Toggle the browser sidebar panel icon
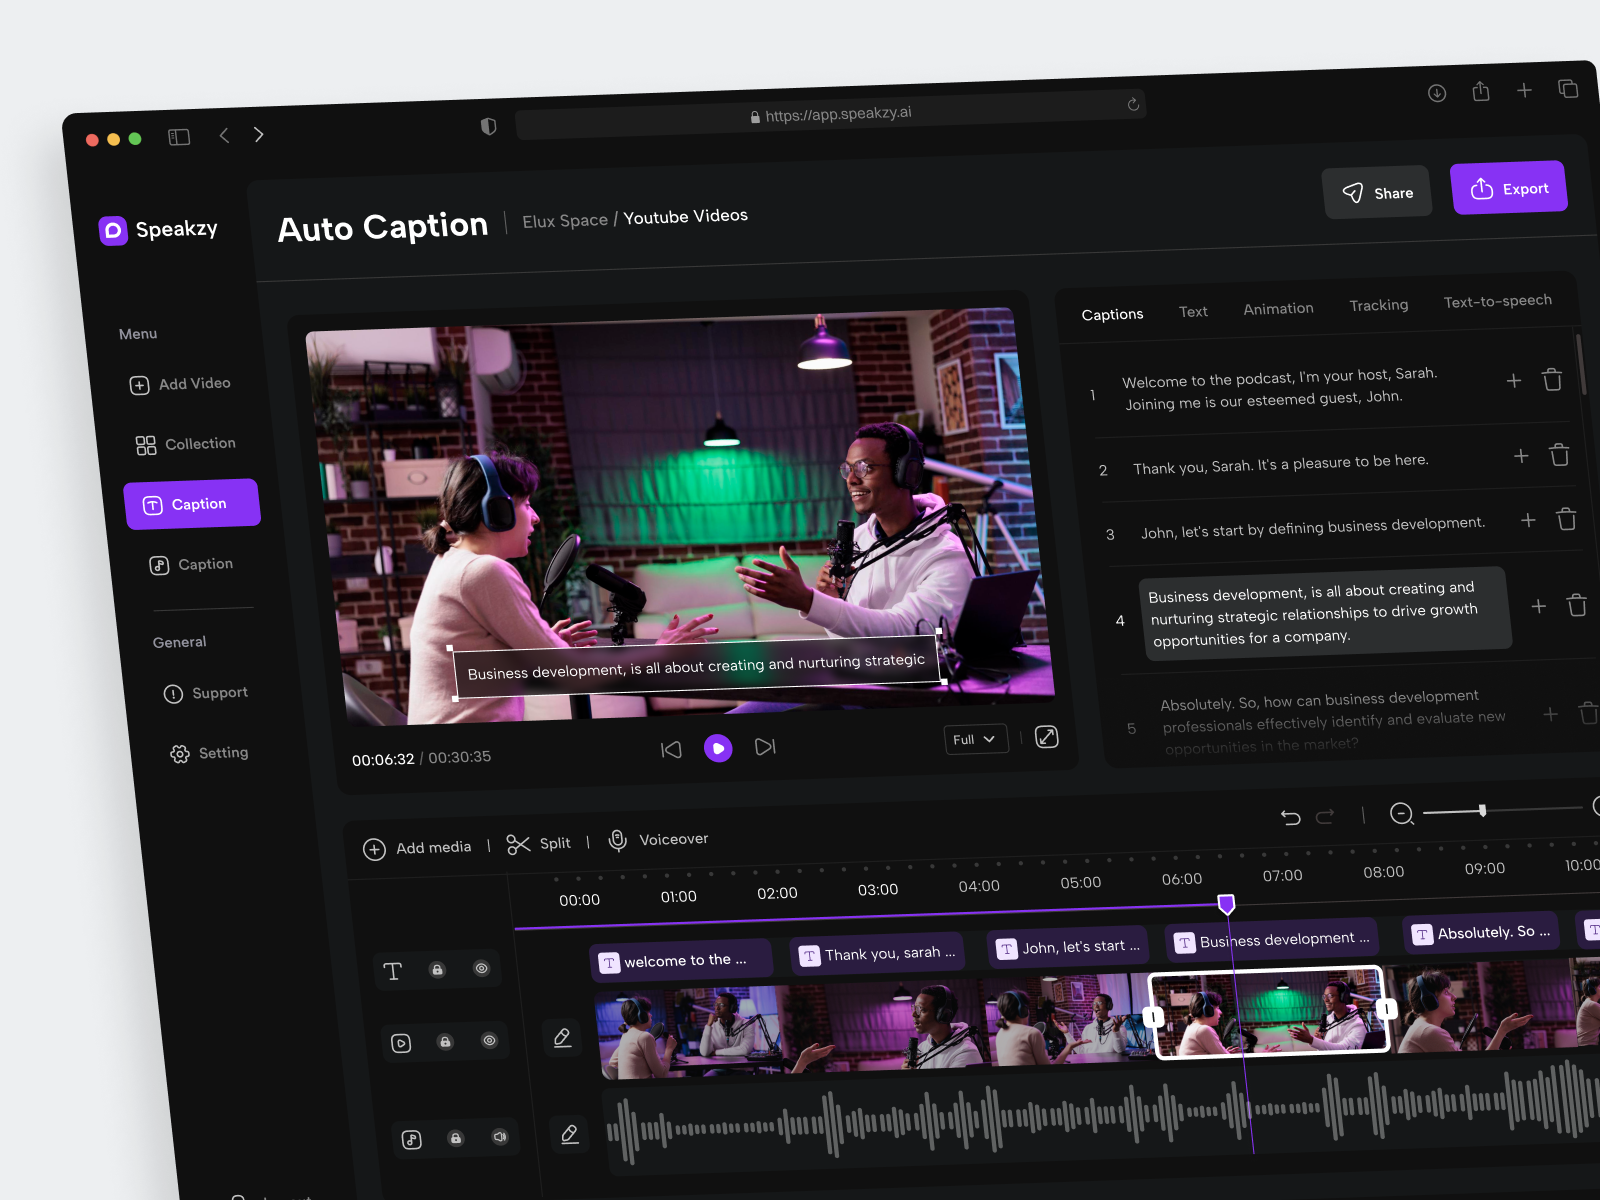Screen dimensions: 1600x1200 (179, 136)
